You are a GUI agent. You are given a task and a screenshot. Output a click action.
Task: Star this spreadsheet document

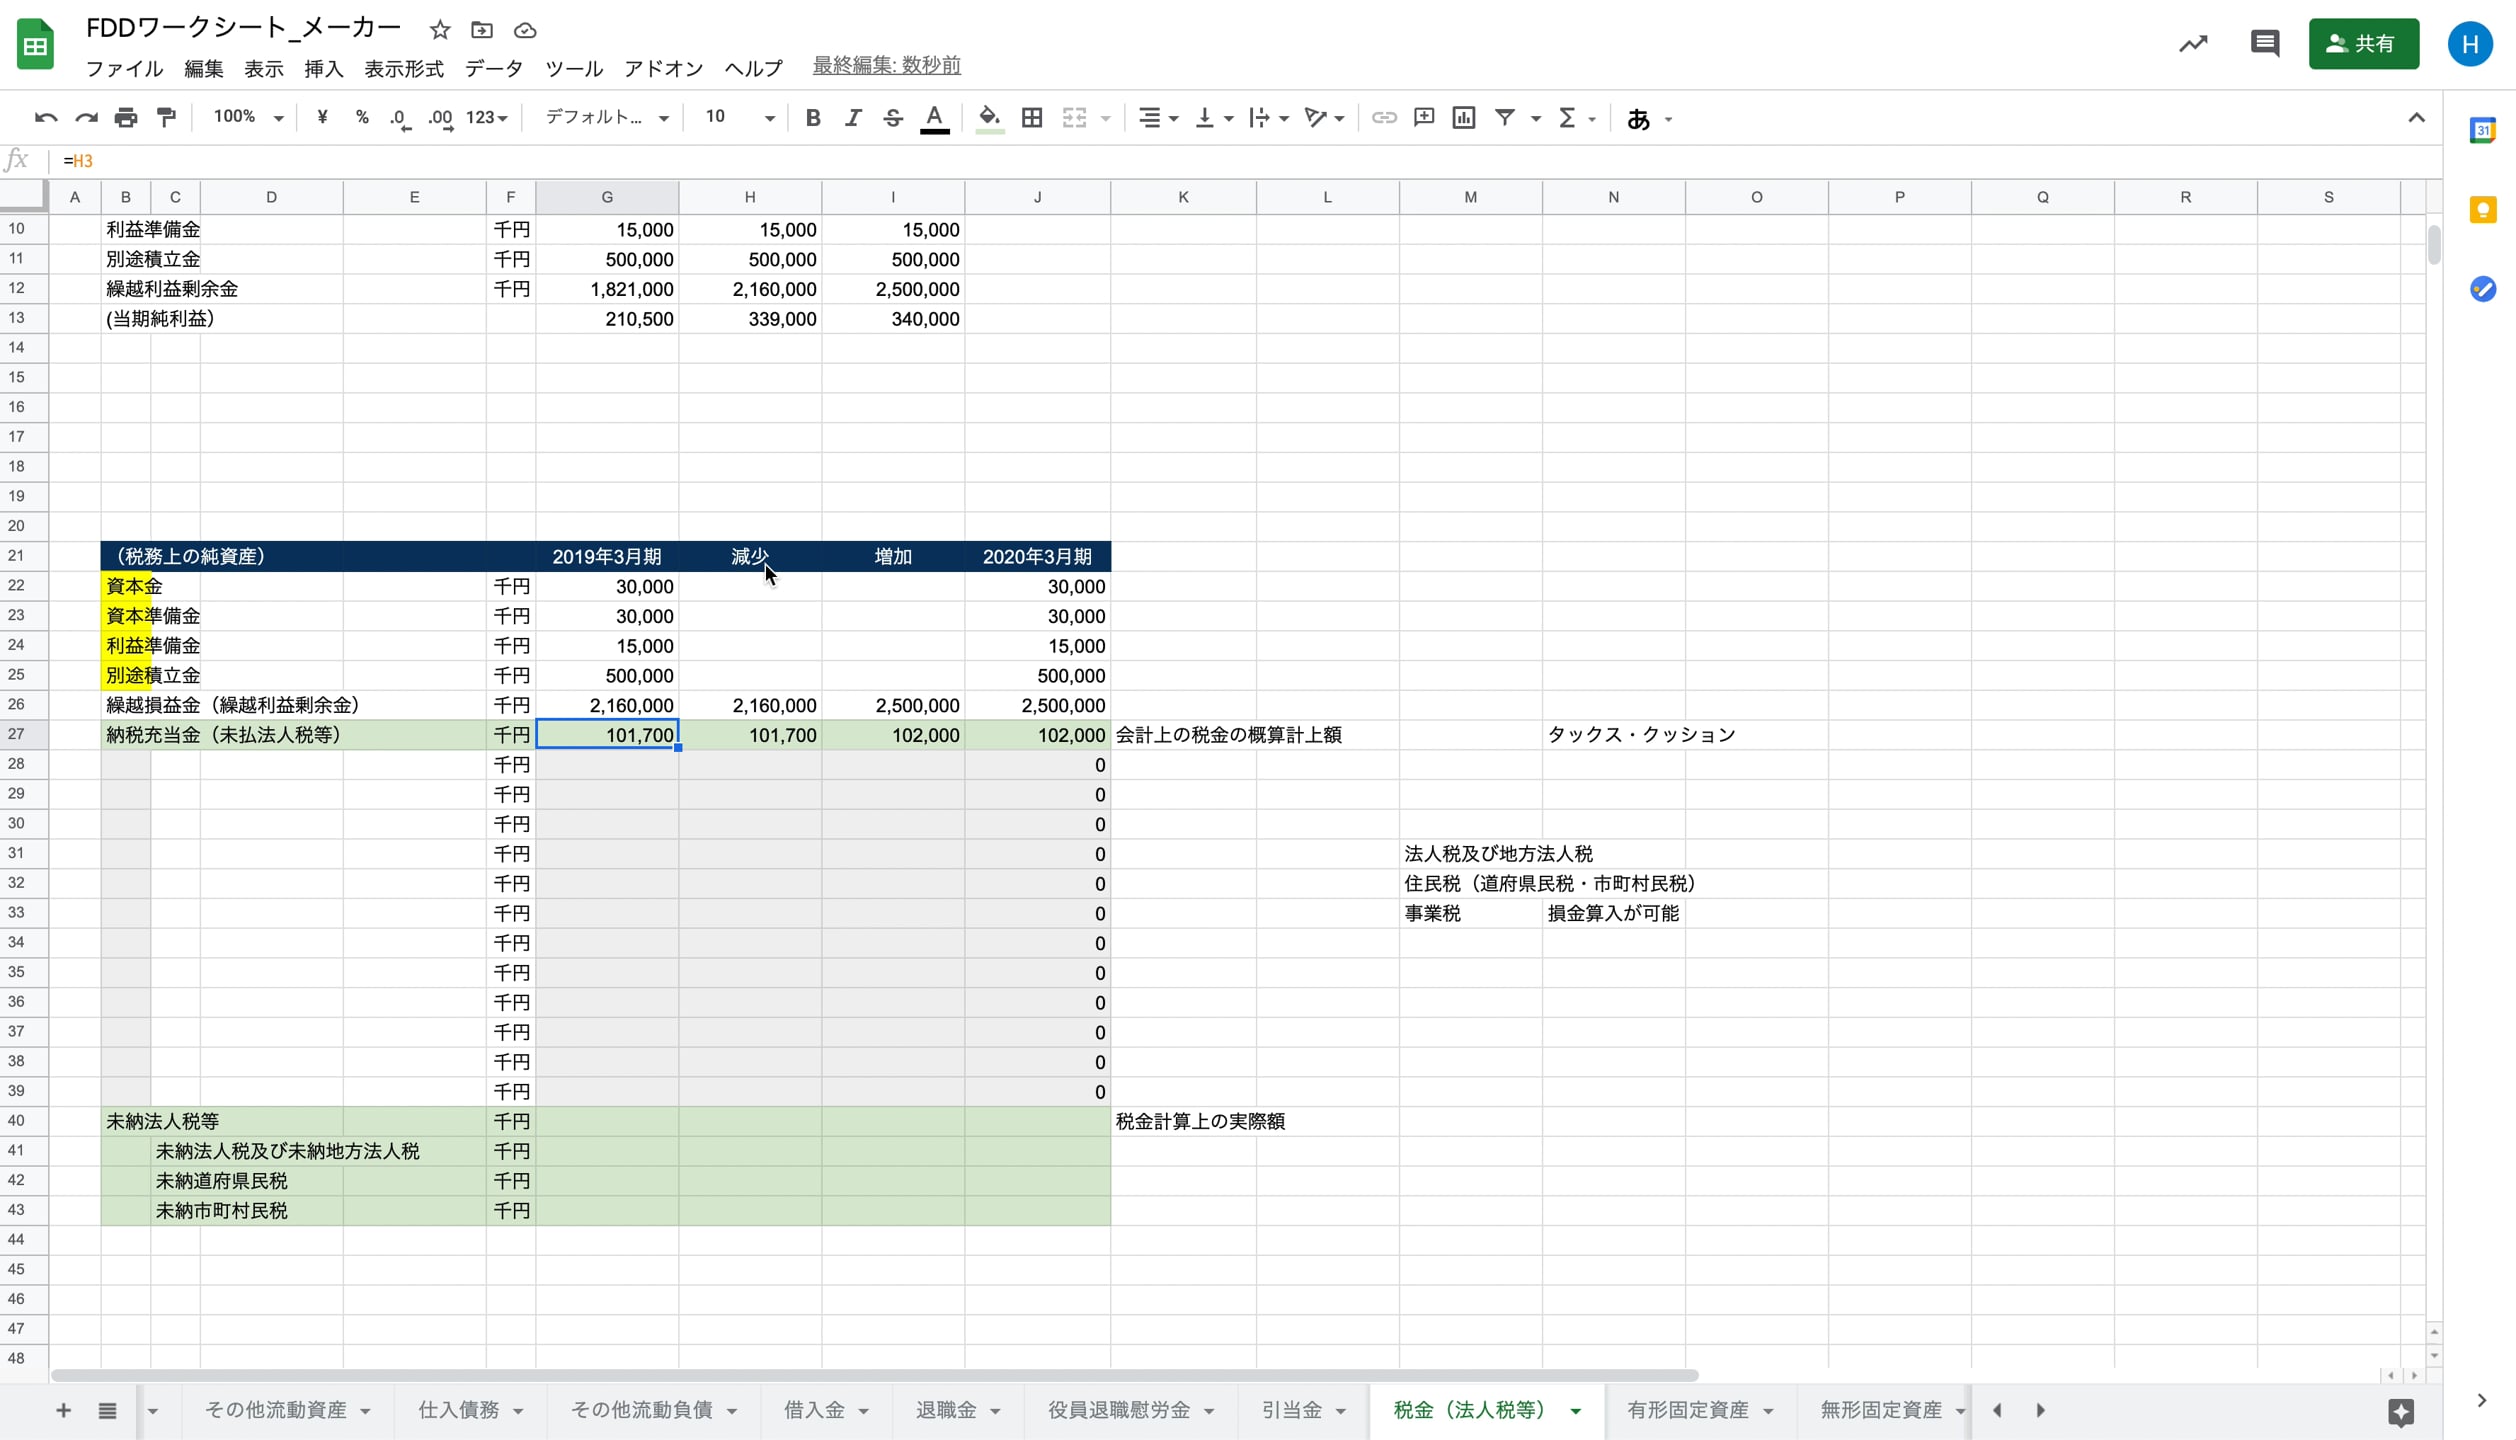click(440, 30)
